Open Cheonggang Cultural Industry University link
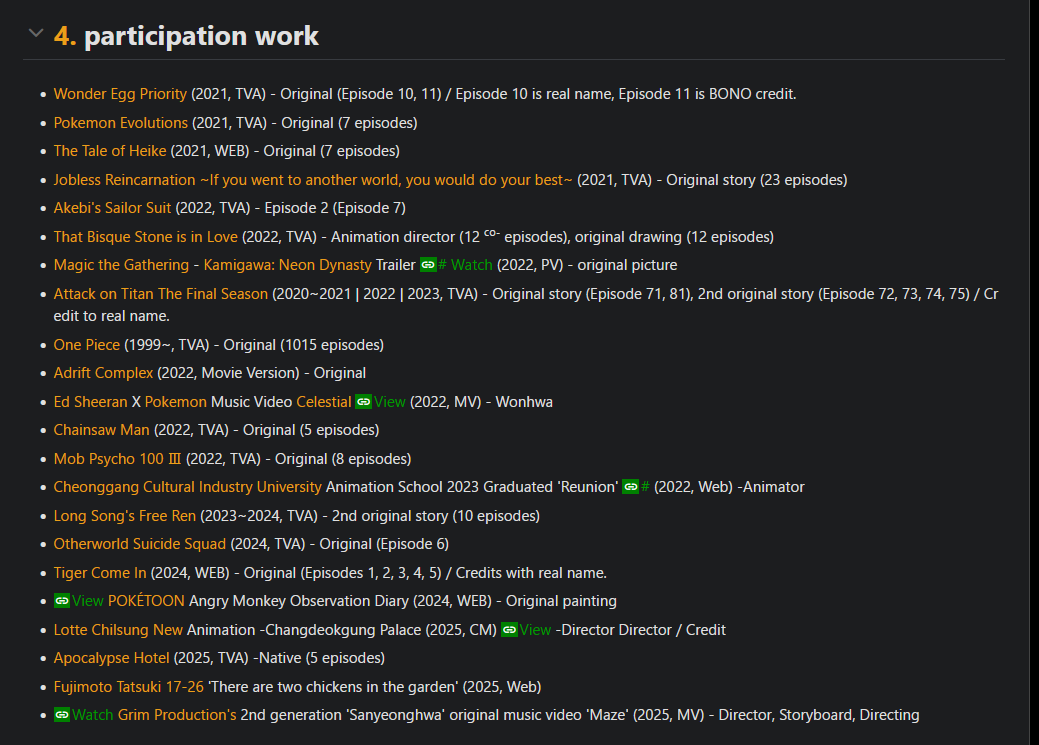The image size is (1039, 745). (x=188, y=487)
